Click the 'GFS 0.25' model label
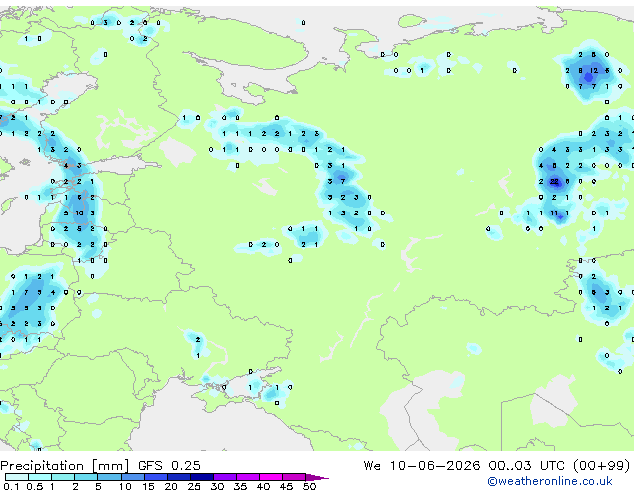This screenshot has height=490, width=634. [169, 466]
